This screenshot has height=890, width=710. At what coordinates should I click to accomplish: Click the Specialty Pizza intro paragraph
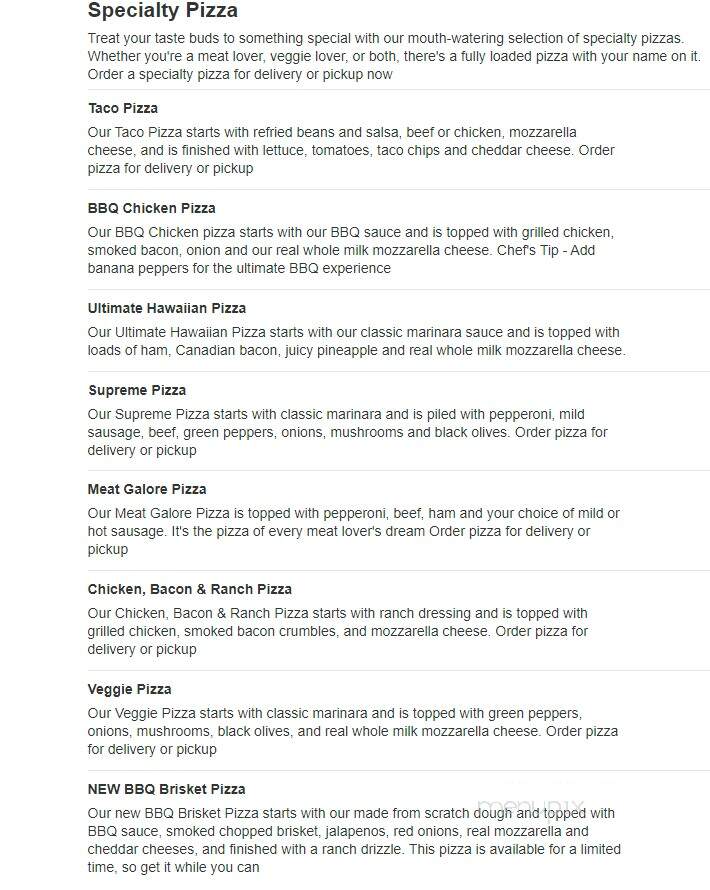click(x=394, y=56)
